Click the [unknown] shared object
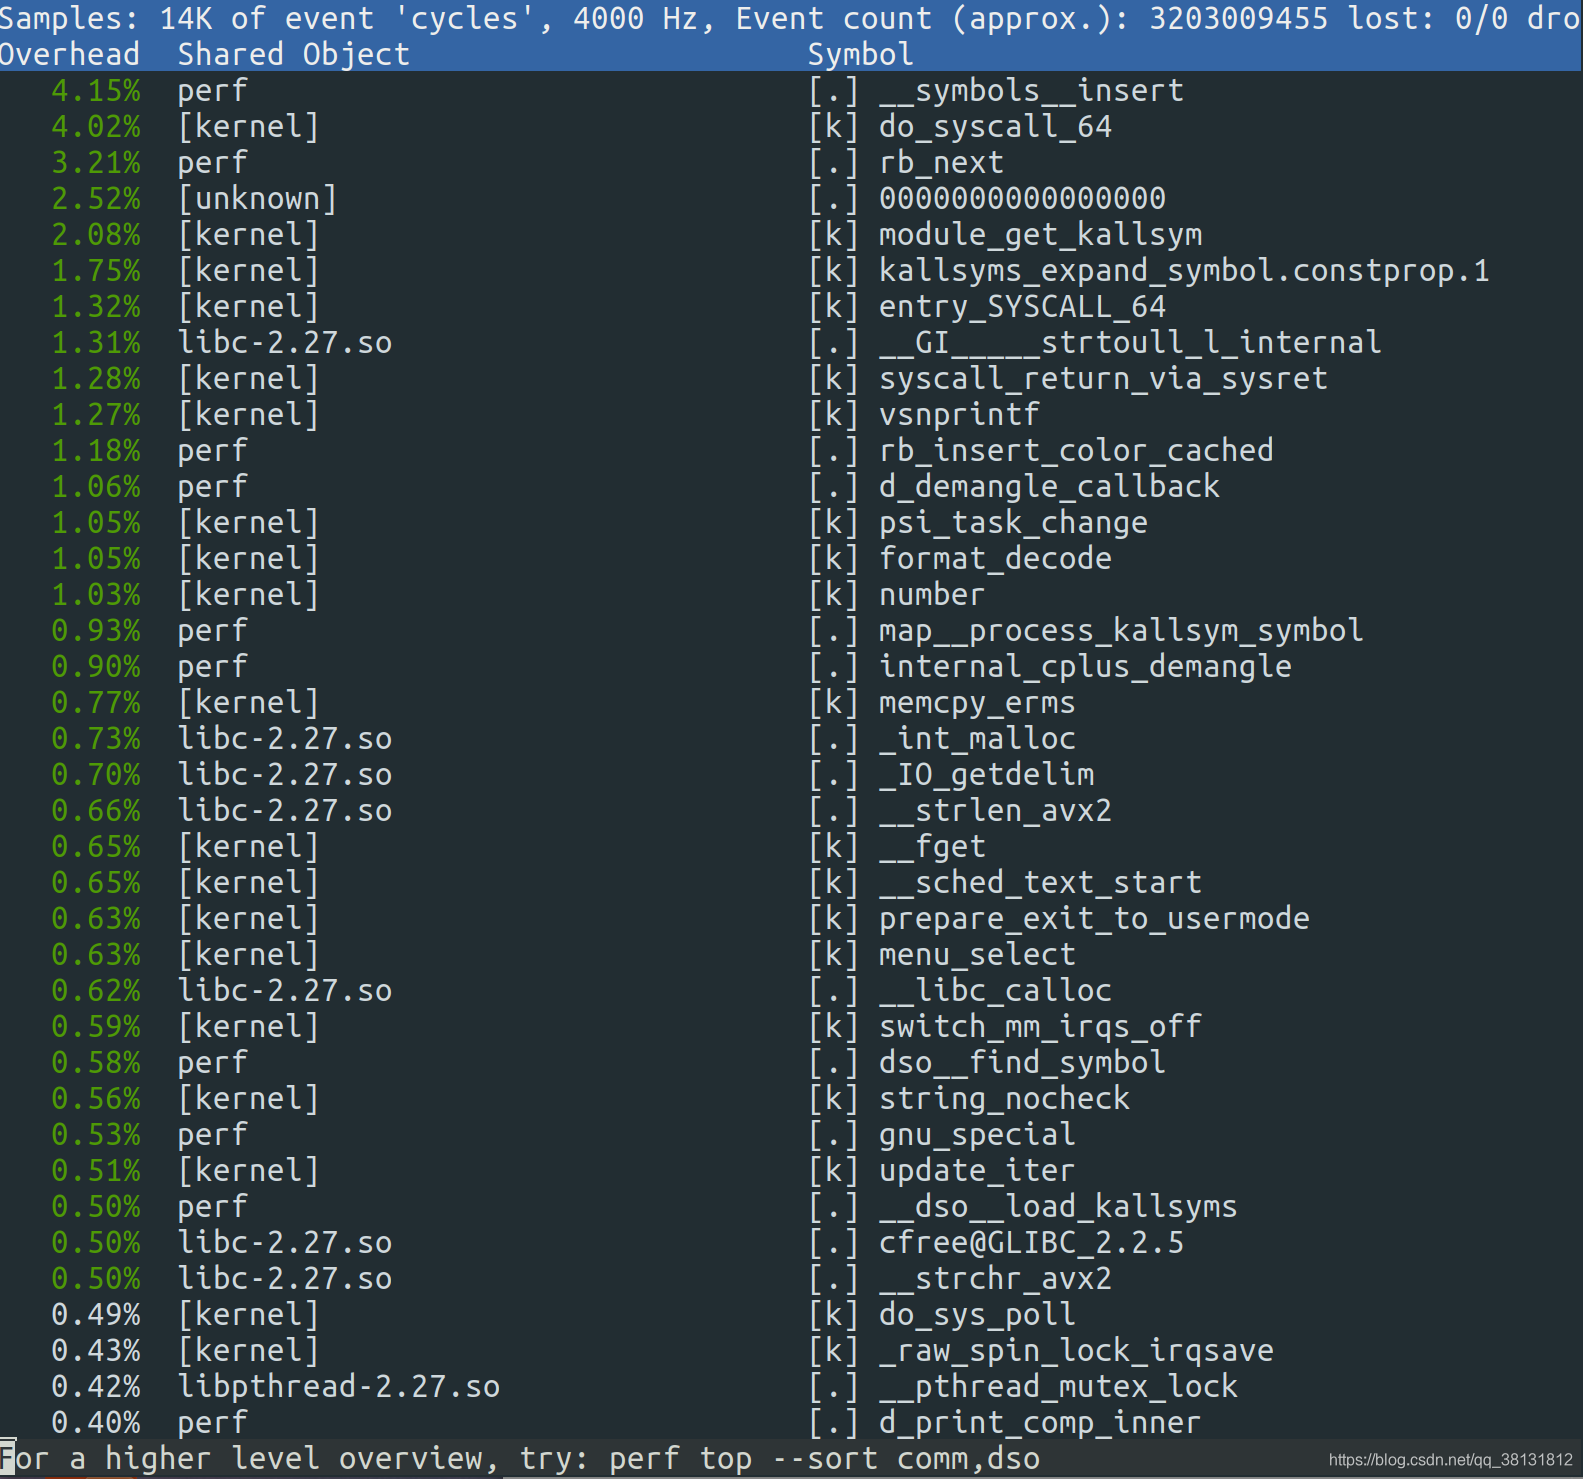 click(258, 198)
